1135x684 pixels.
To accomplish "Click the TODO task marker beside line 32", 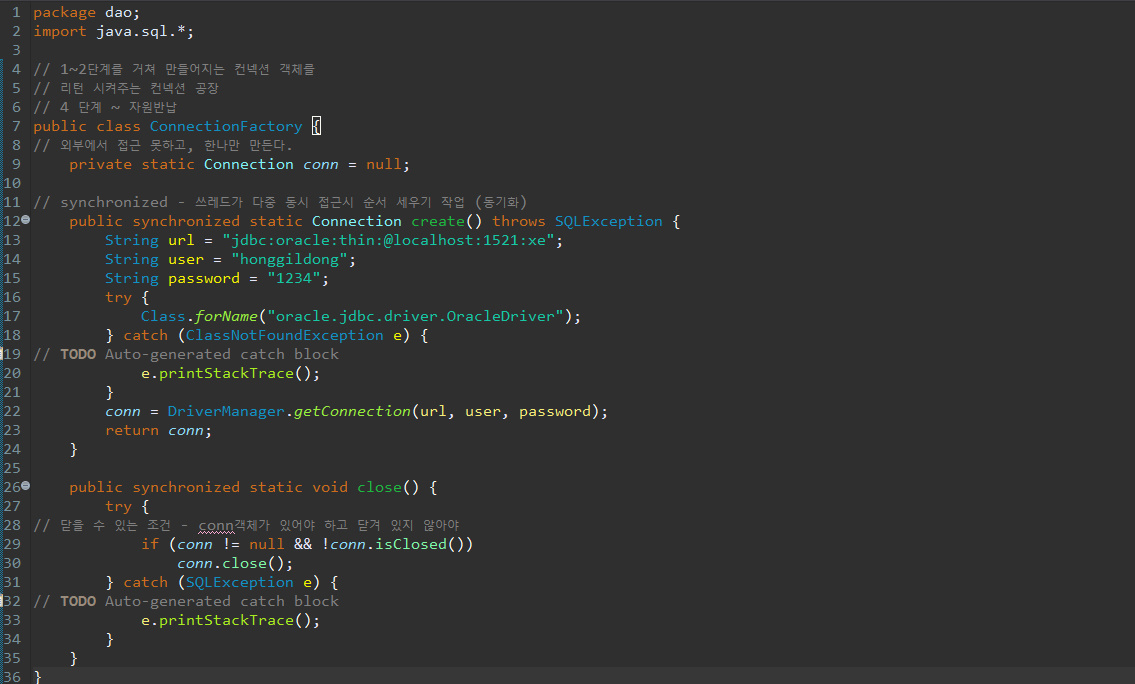I will click(1, 601).
